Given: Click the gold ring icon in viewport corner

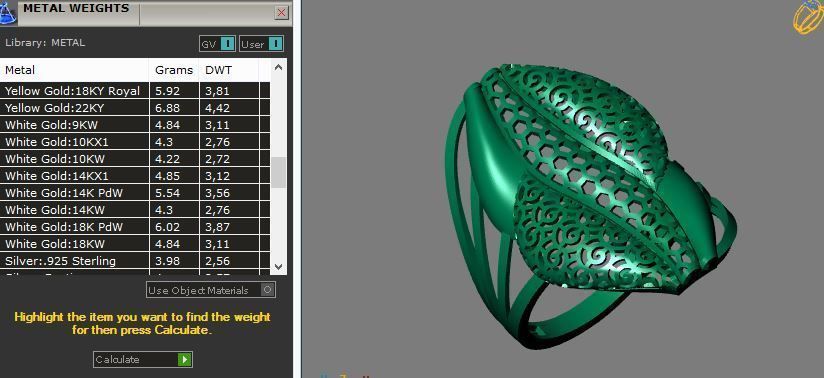Looking at the screenshot, I should pyautogui.click(x=809, y=17).
